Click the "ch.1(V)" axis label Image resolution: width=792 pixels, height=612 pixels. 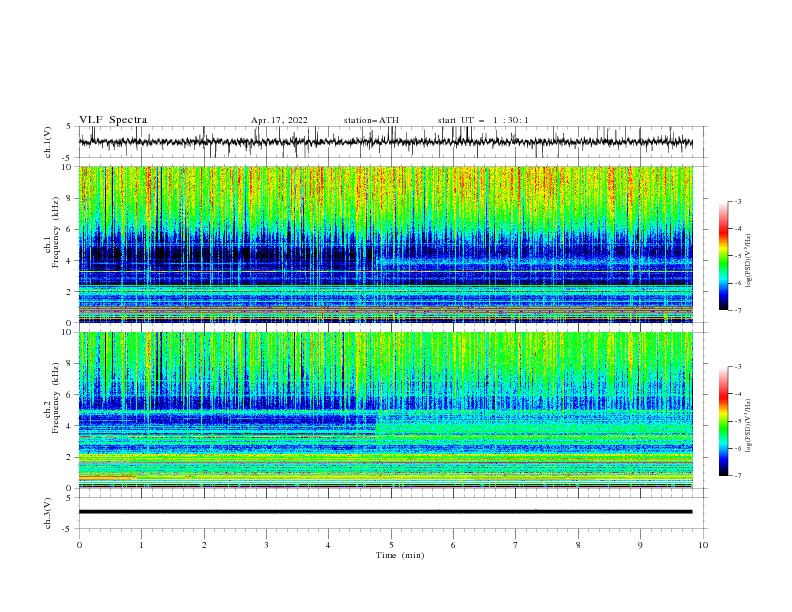point(48,142)
